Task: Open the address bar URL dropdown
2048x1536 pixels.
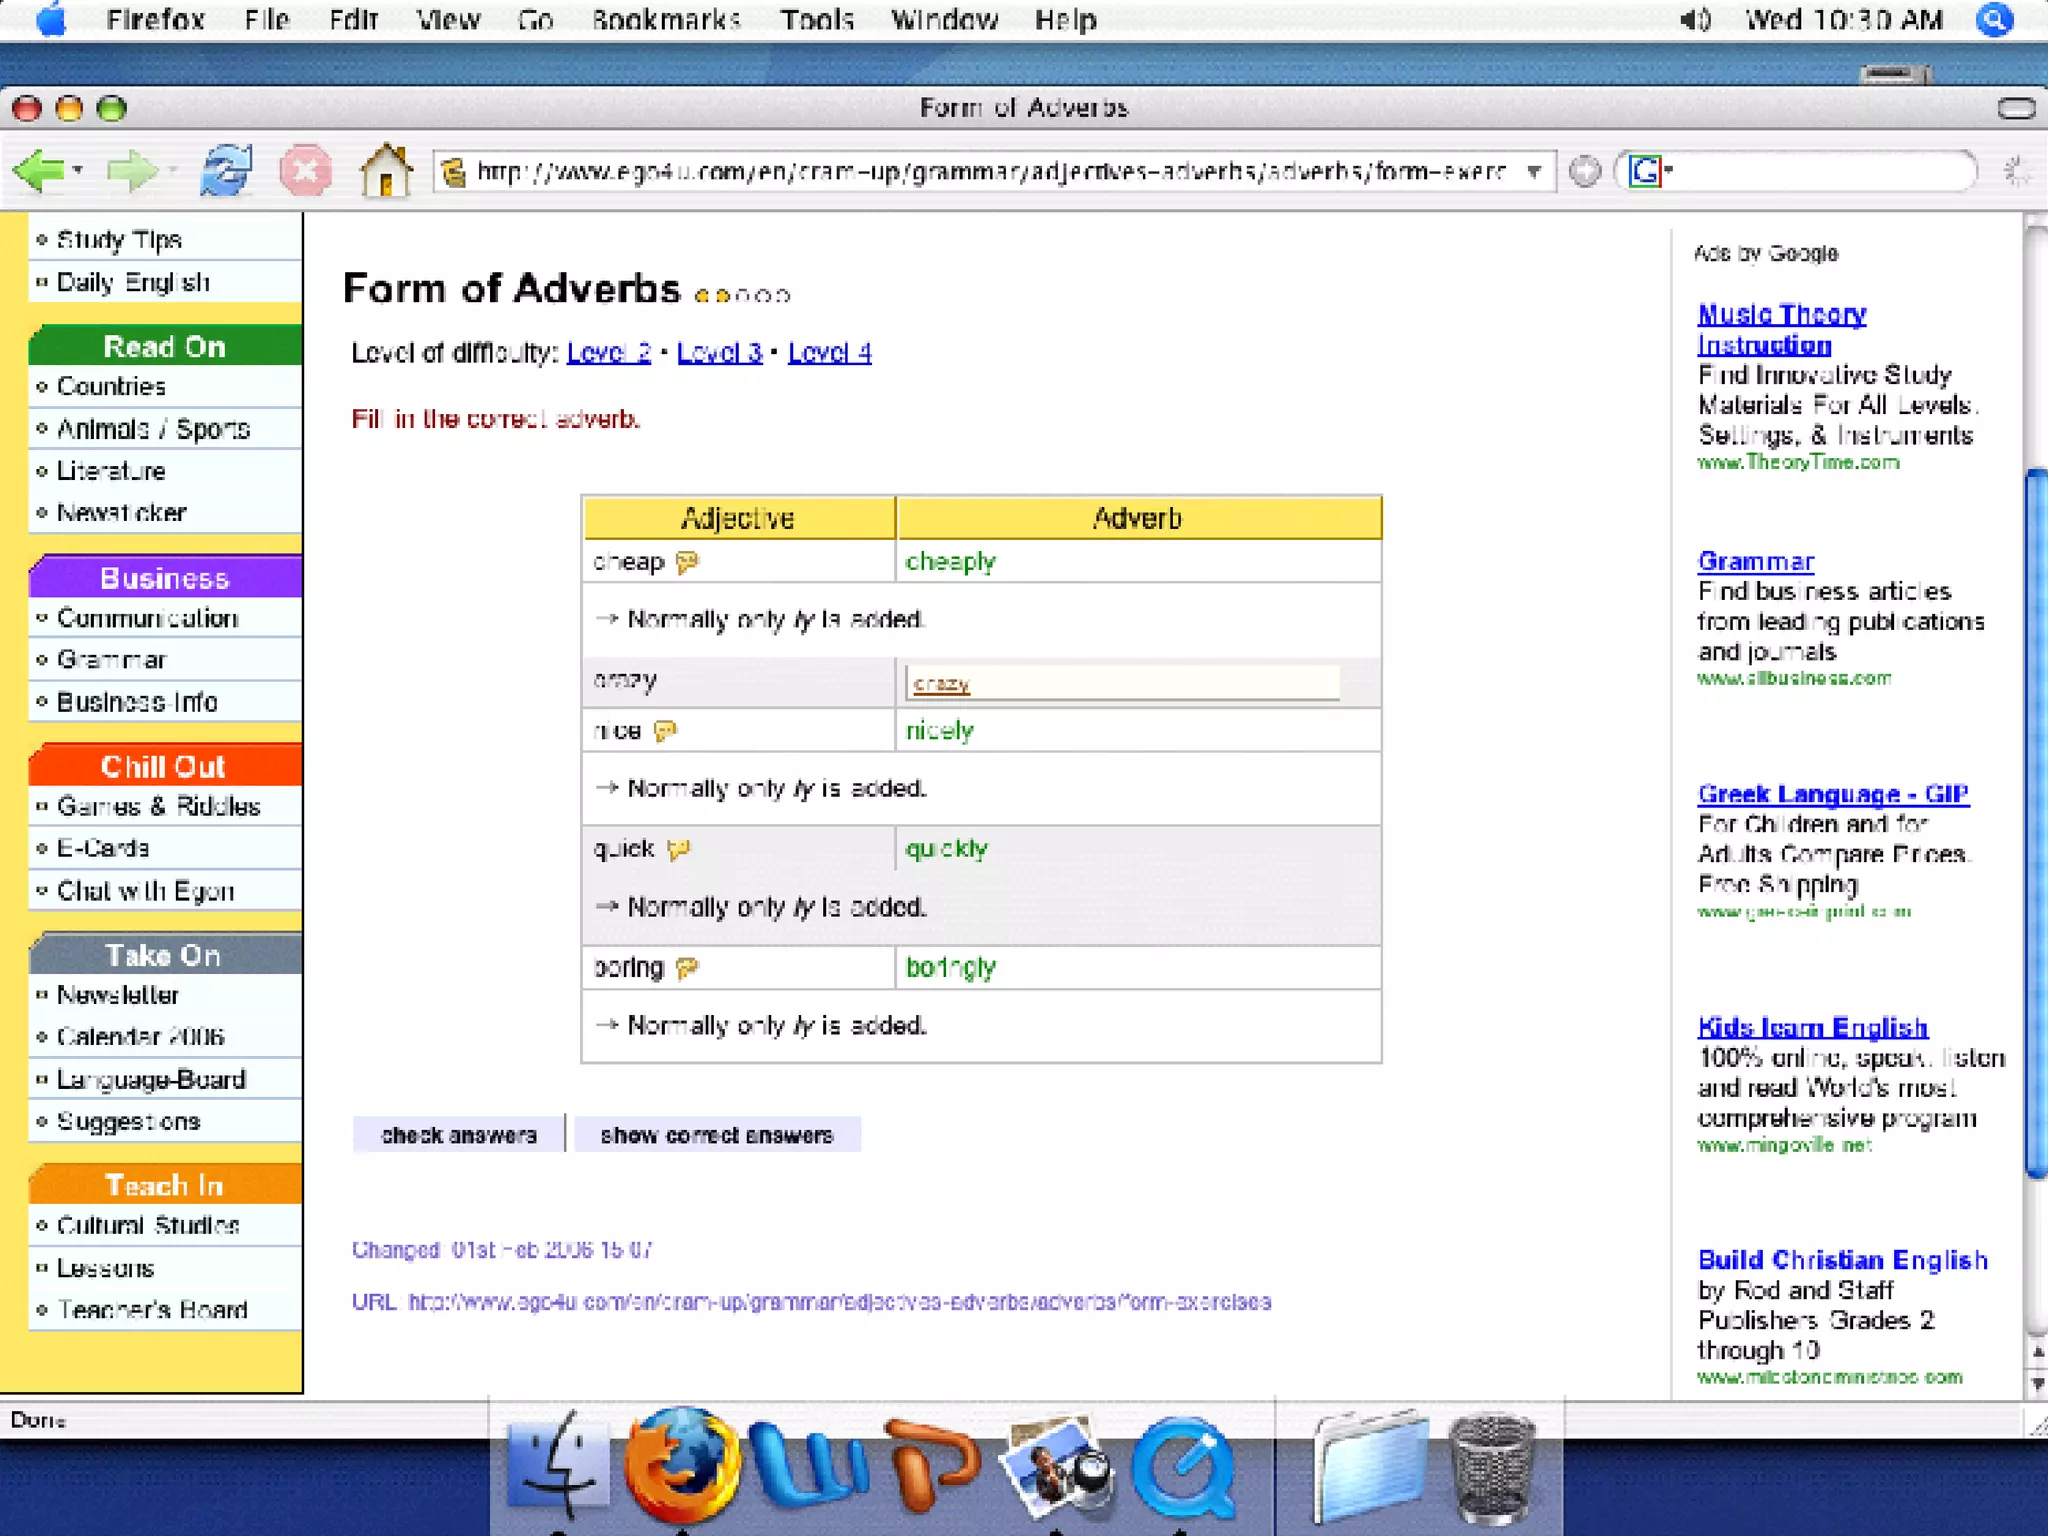Action: (x=1533, y=172)
